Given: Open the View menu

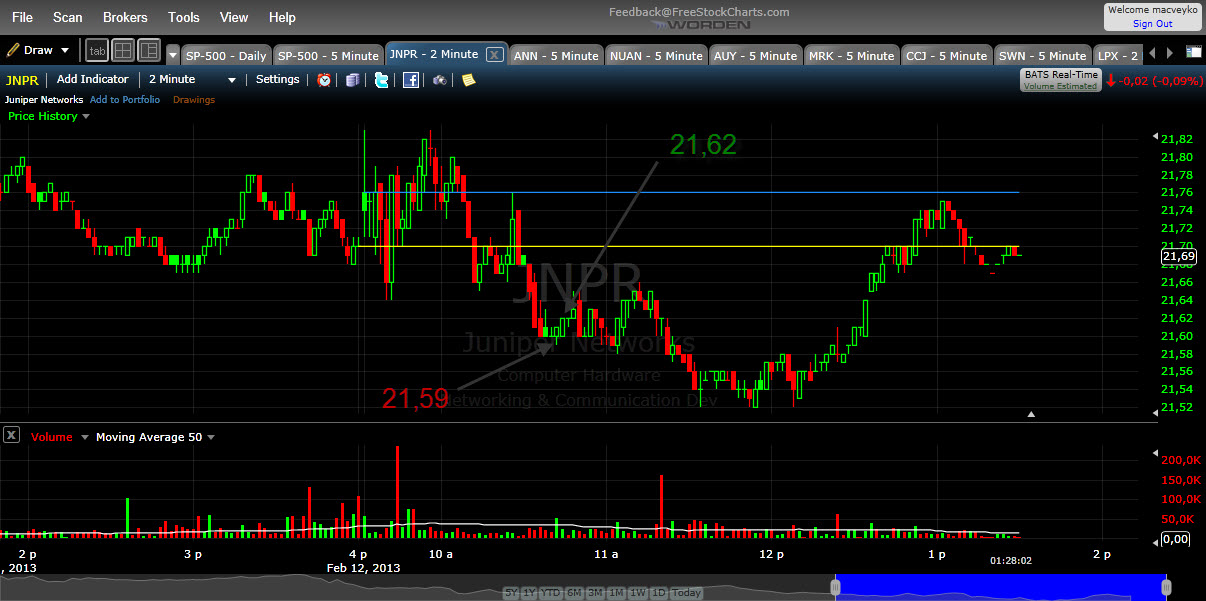Looking at the screenshot, I should (234, 17).
